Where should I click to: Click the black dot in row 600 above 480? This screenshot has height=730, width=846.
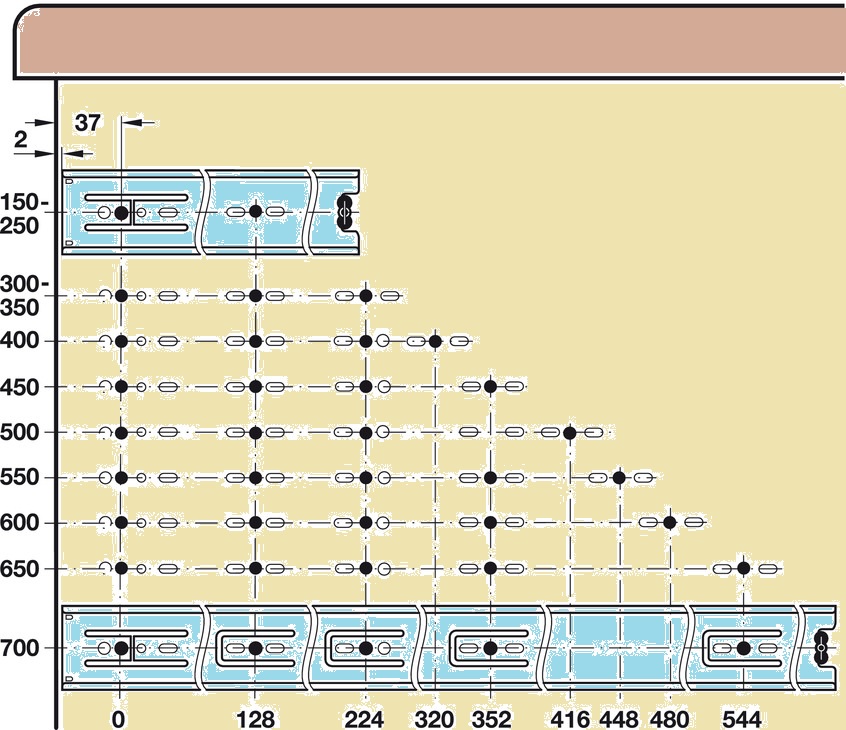pyautogui.click(x=670, y=522)
